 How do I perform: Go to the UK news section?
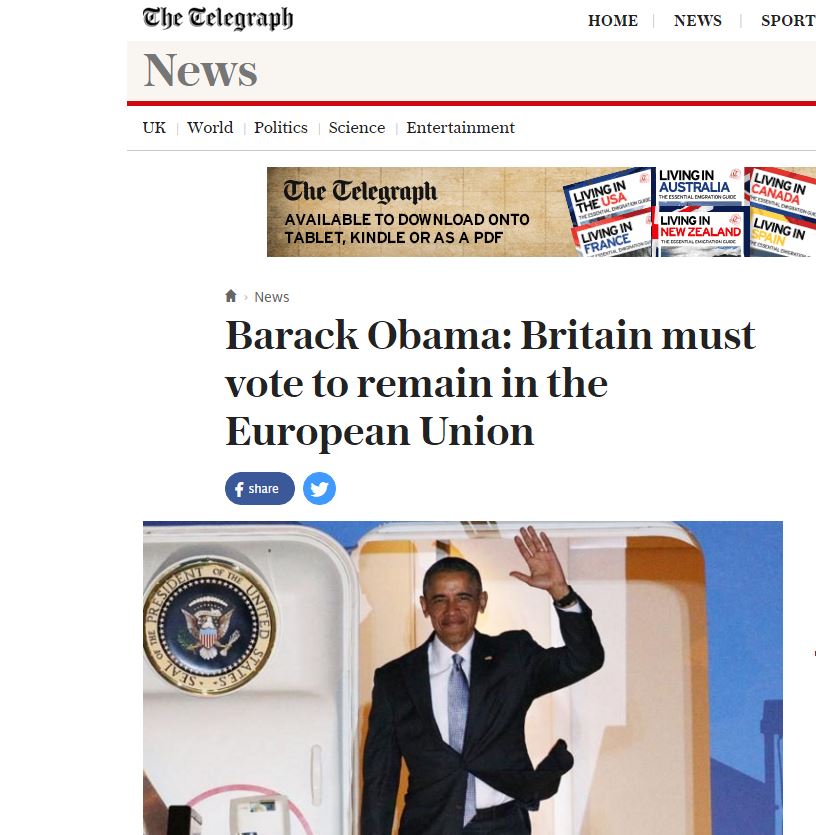[154, 128]
